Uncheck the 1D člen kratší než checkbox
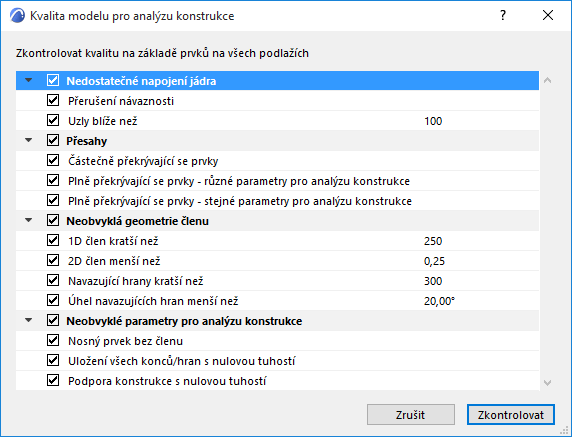 tap(53, 241)
